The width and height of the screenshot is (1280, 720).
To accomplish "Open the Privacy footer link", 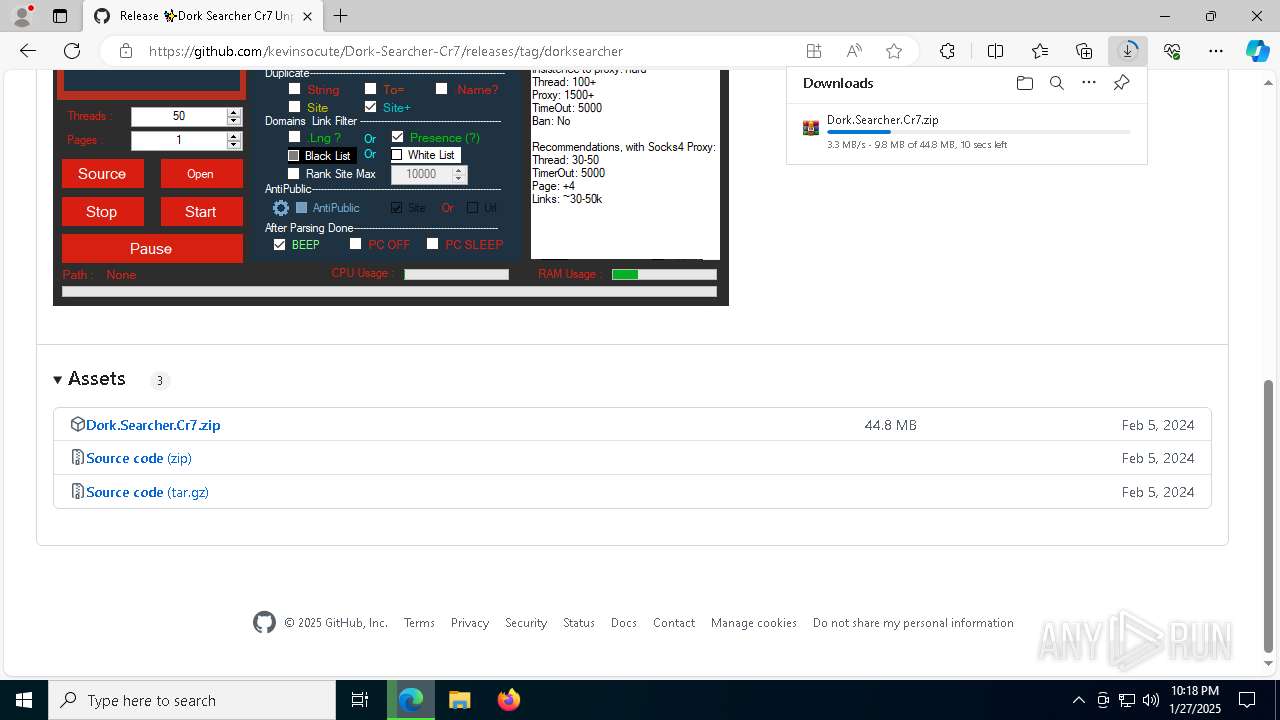I will [x=470, y=623].
